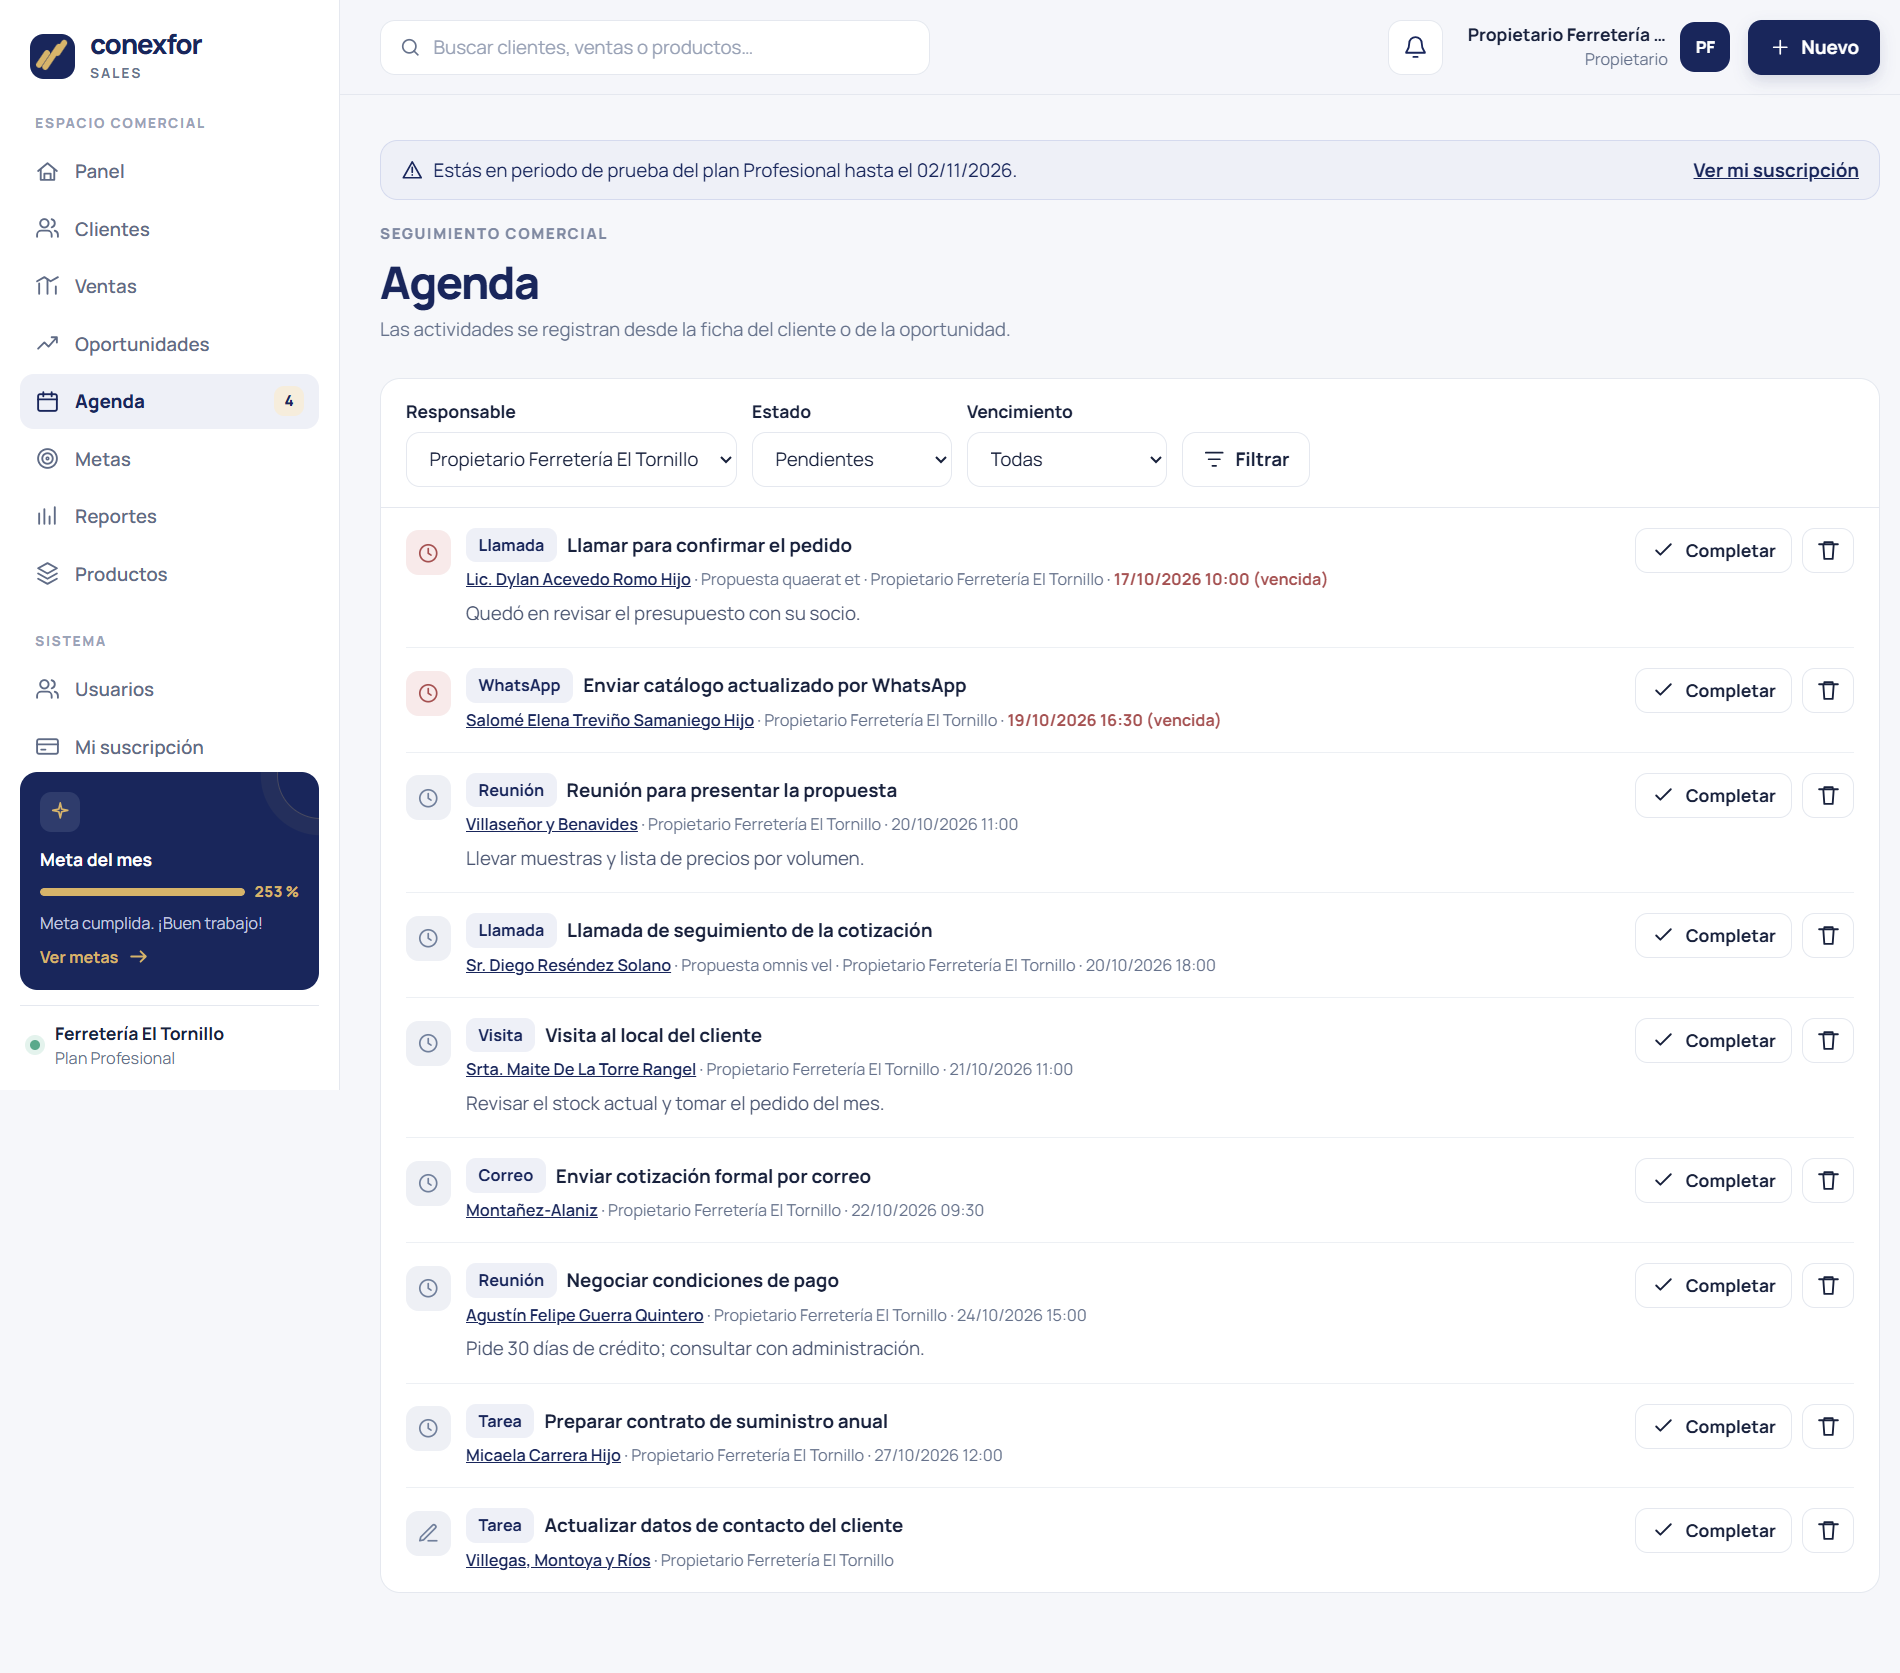Open Reportes in the sidebar
The height and width of the screenshot is (1673, 1900).
coord(169,517)
